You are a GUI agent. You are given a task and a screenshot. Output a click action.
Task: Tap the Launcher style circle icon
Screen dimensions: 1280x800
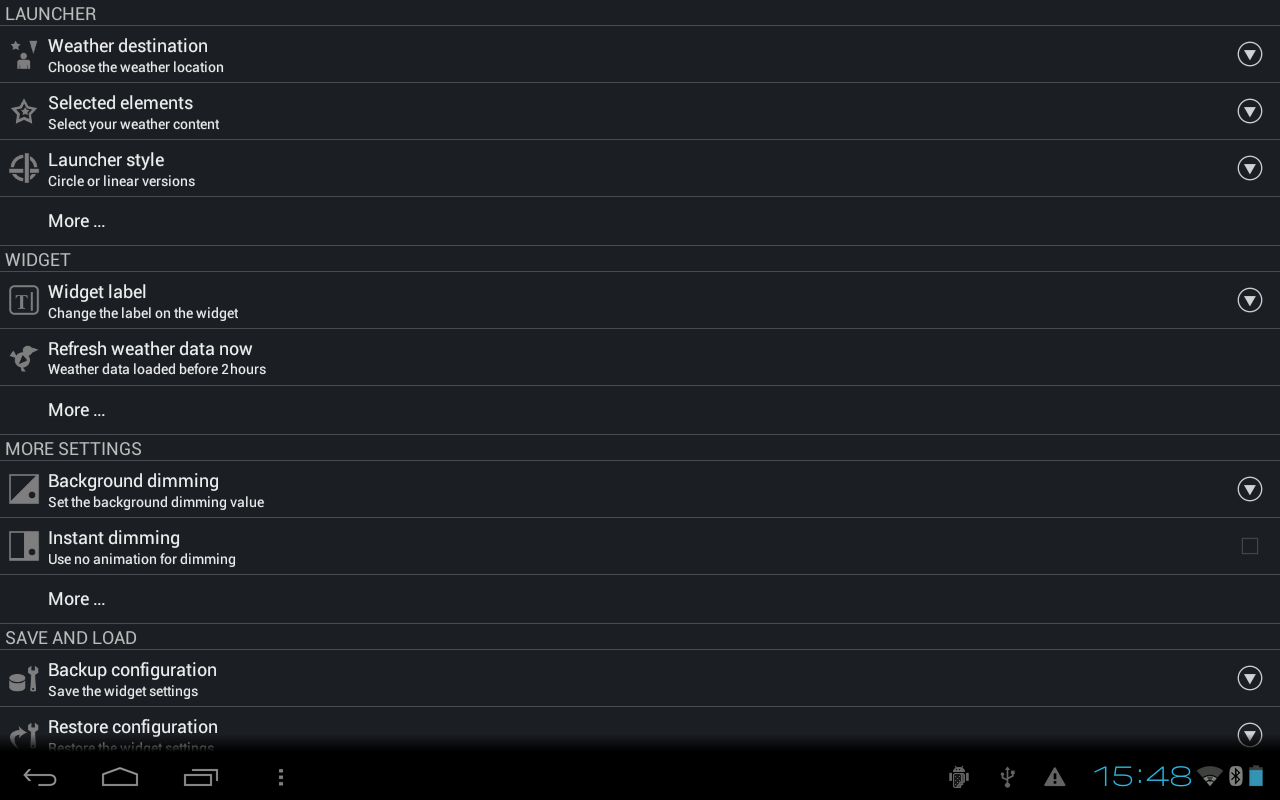tap(24, 168)
